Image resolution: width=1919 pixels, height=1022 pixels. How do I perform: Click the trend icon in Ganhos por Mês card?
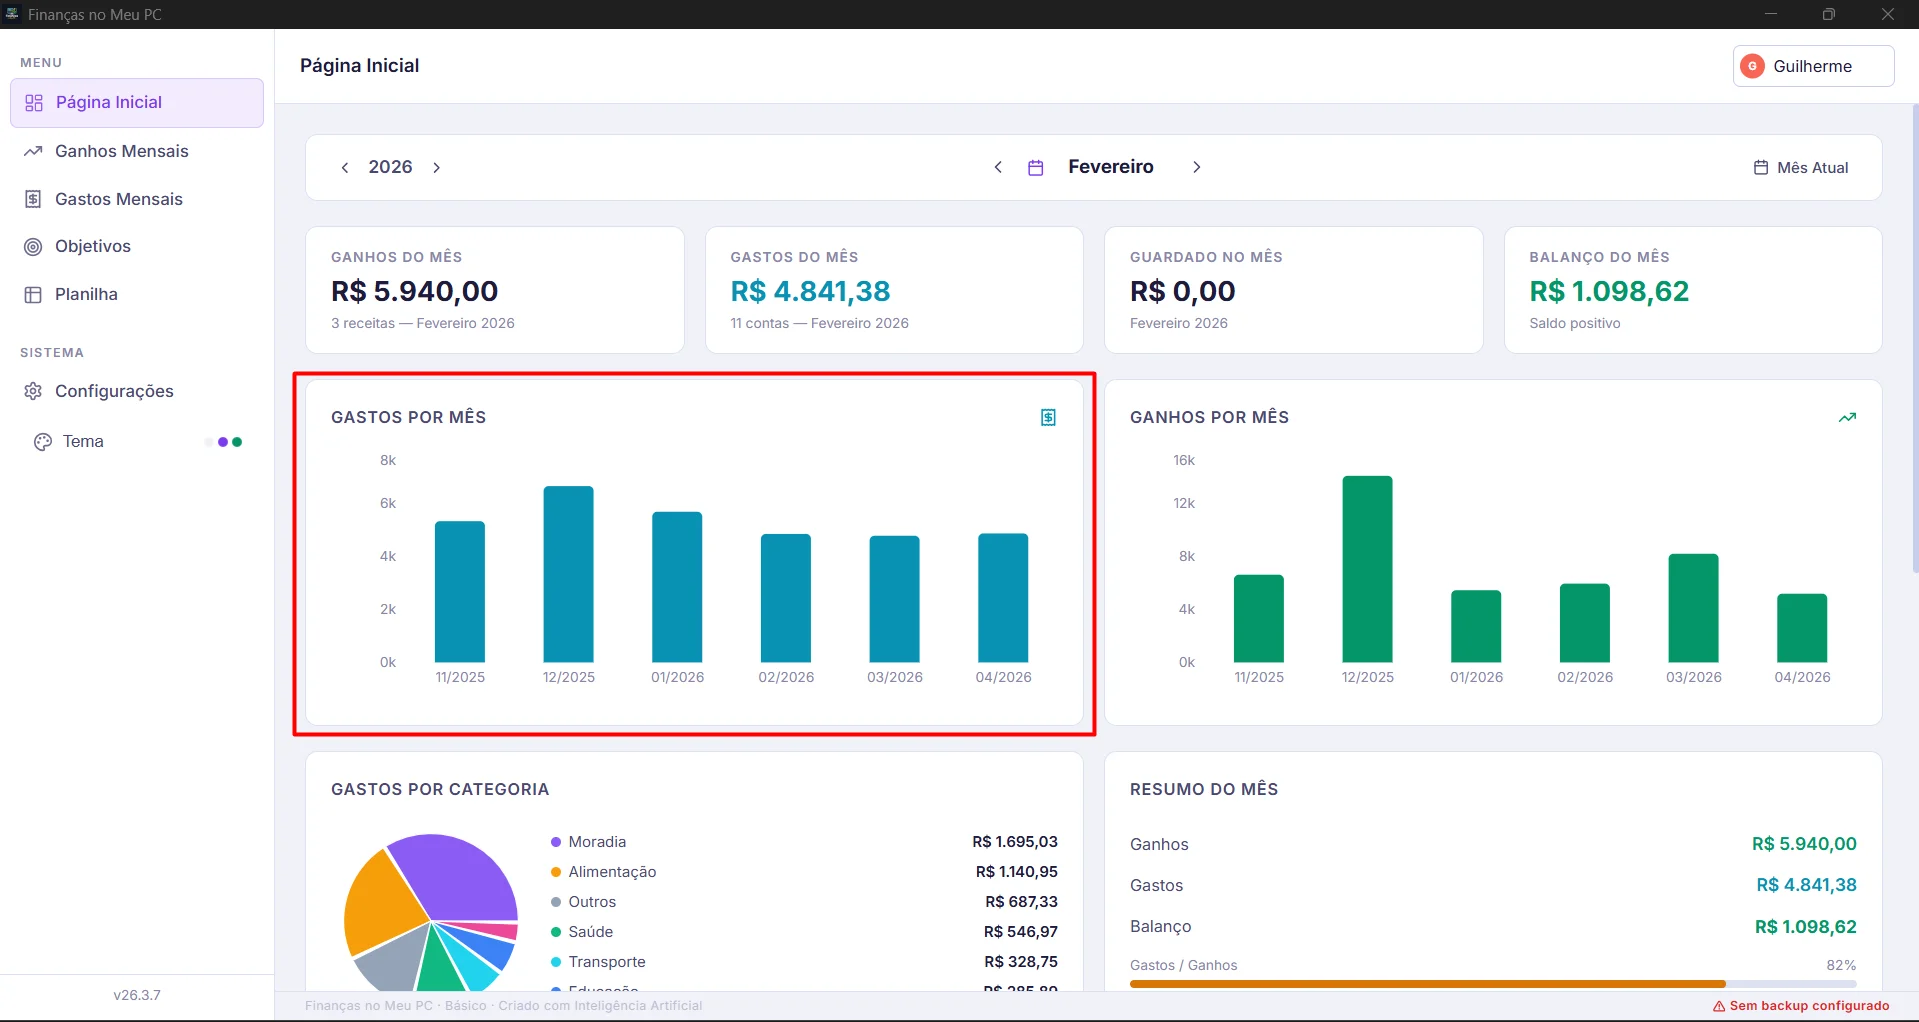pyautogui.click(x=1847, y=417)
